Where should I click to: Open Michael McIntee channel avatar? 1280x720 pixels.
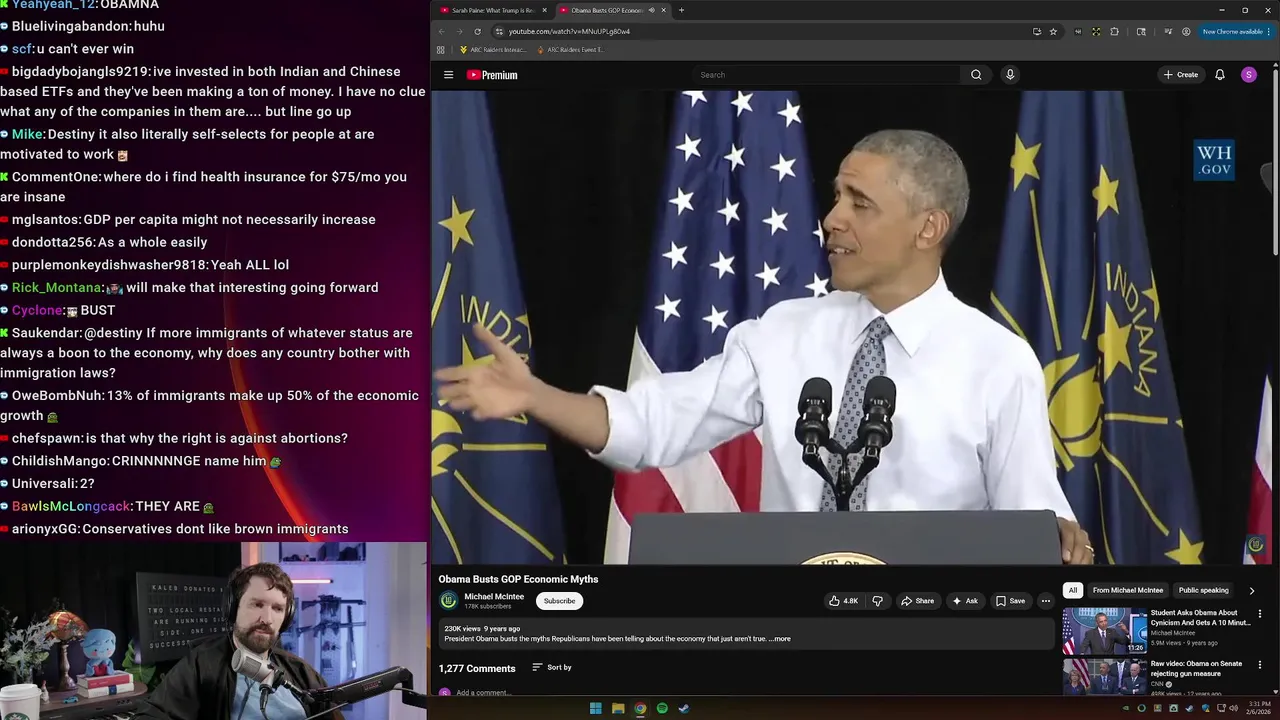click(x=448, y=600)
